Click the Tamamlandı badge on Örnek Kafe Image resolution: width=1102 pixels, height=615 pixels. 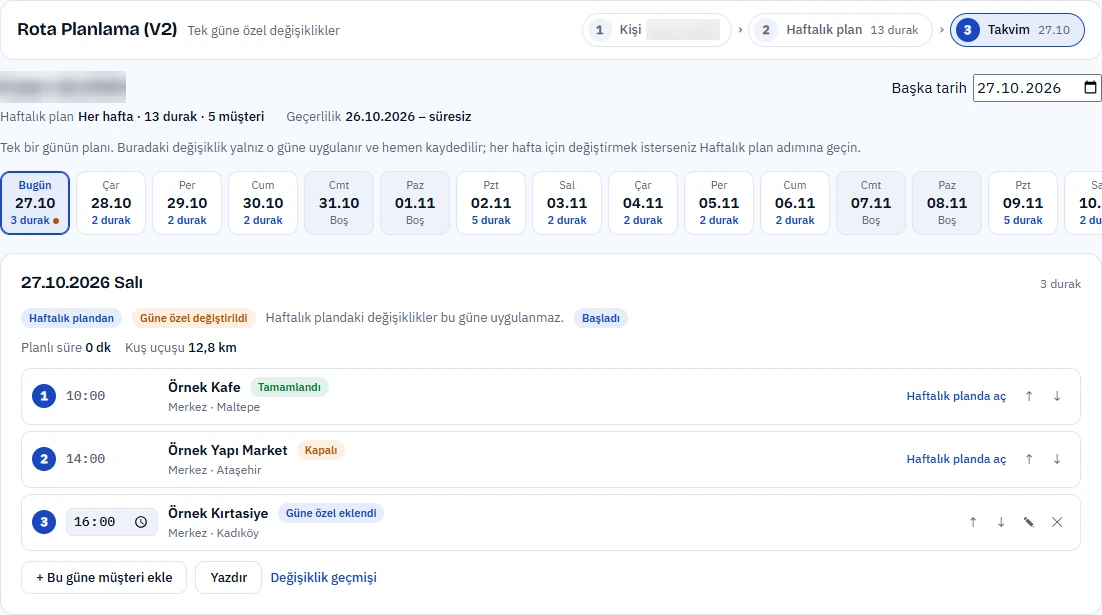pos(289,387)
